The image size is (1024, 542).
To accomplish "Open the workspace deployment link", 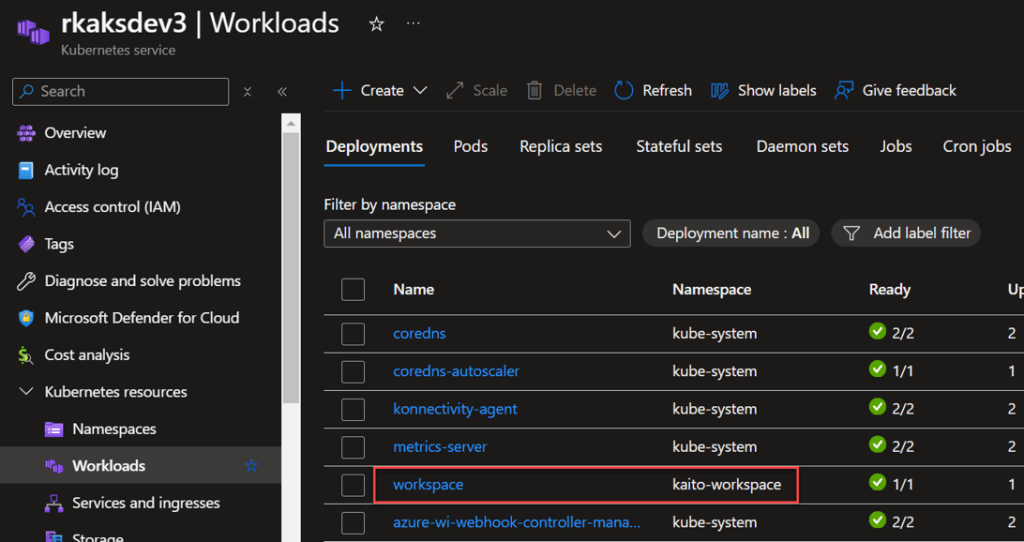I will (x=428, y=485).
